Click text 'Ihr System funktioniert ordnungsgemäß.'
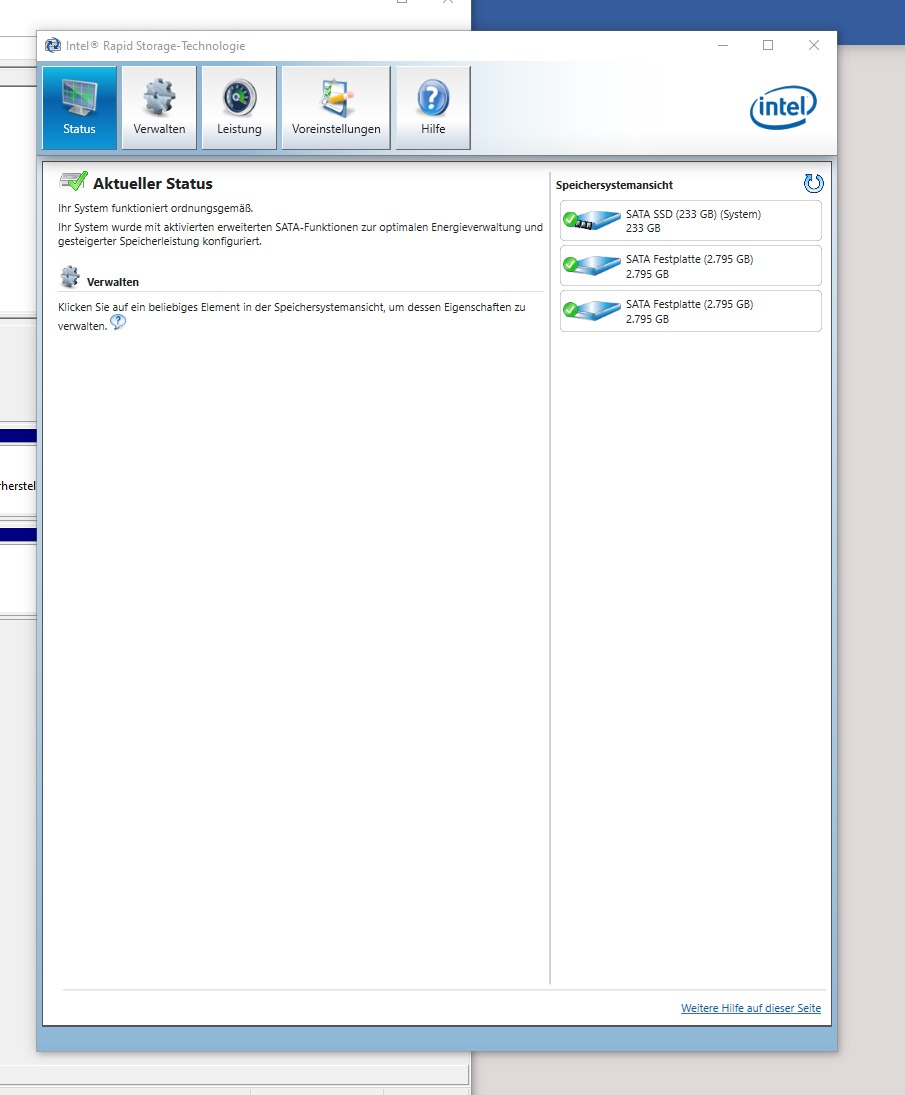 tap(156, 208)
